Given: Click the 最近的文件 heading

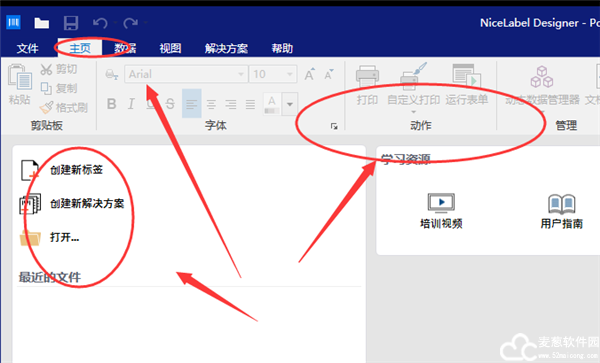Looking at the screenshot, I should click(x=50, y=277).
